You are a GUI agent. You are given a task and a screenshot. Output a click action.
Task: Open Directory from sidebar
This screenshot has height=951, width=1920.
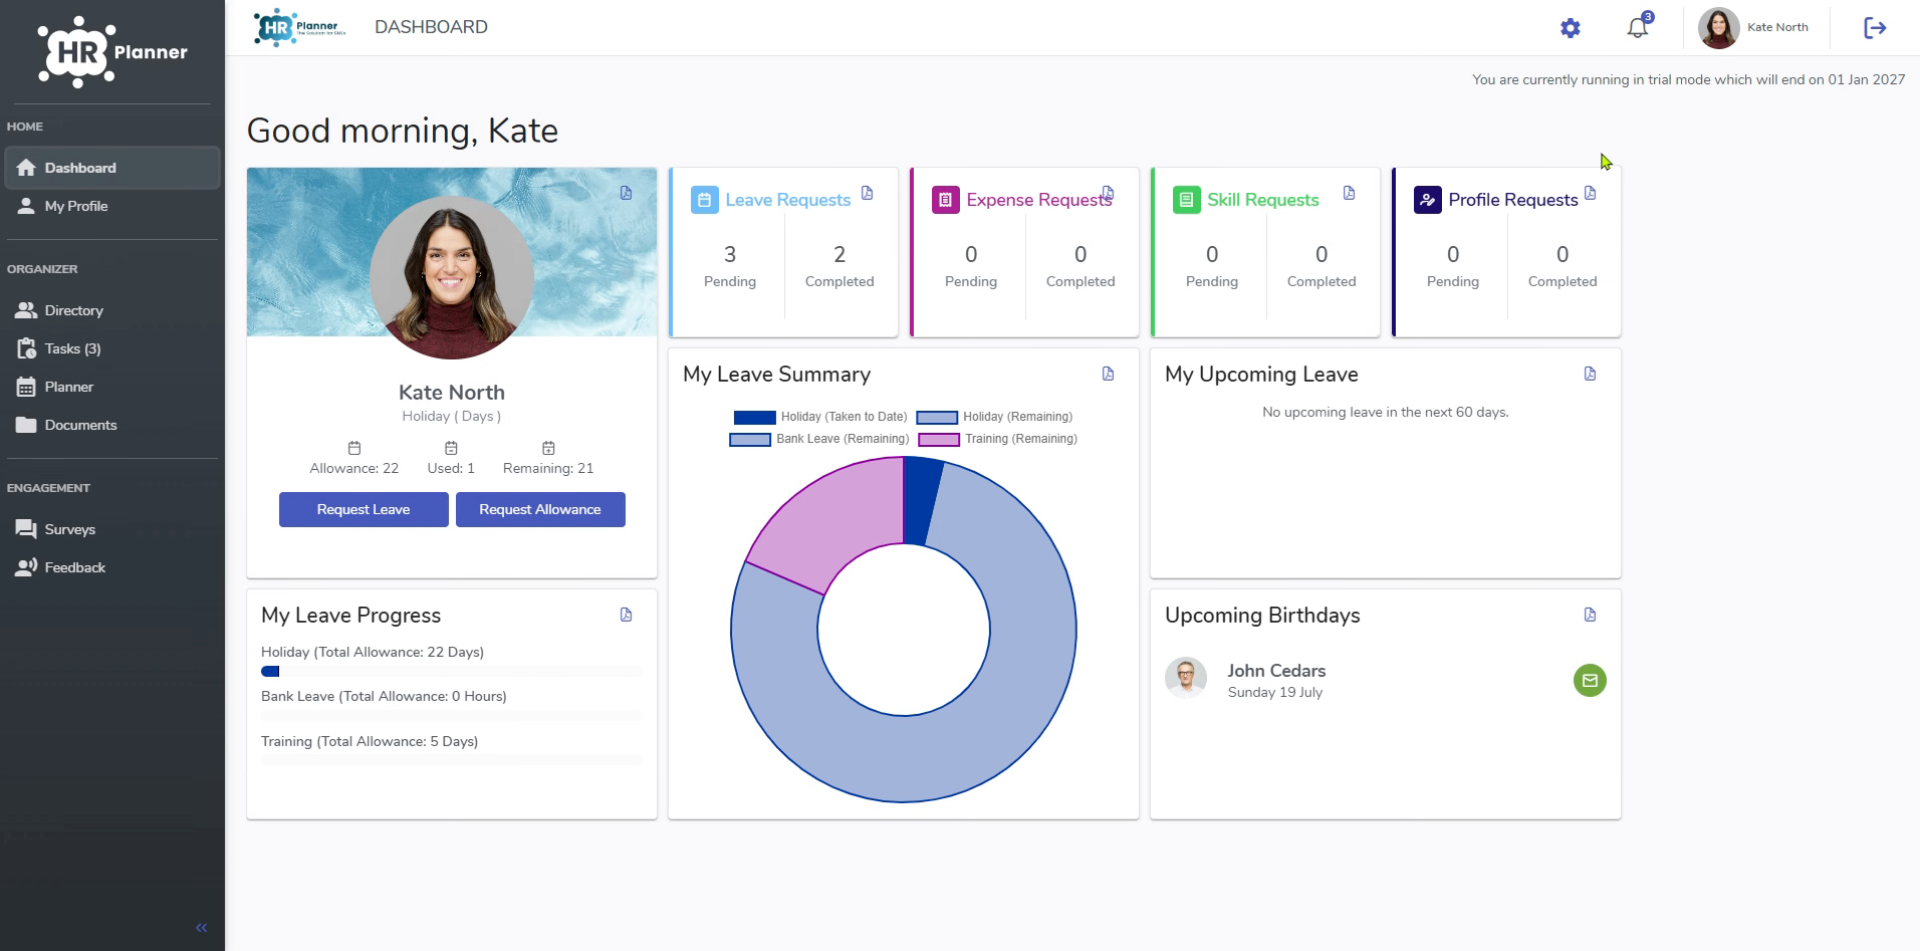click(x=112, y=311)
